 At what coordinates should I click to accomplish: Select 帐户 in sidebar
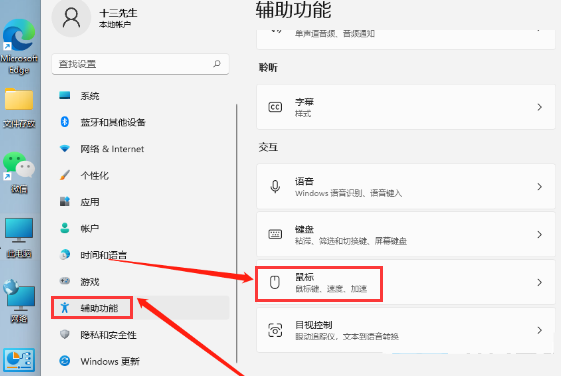[x=140, y=228]
